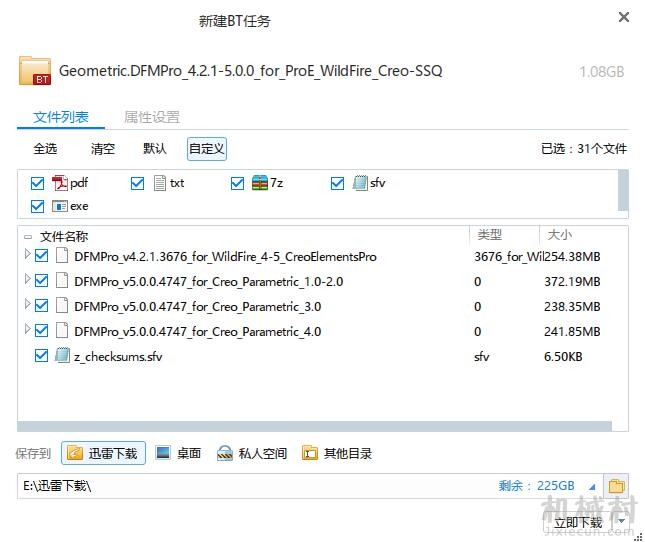The width and height of the screenshot is (645, 542).
Task: Save to 迅雷下载 folder
Action: pos(103,453)
